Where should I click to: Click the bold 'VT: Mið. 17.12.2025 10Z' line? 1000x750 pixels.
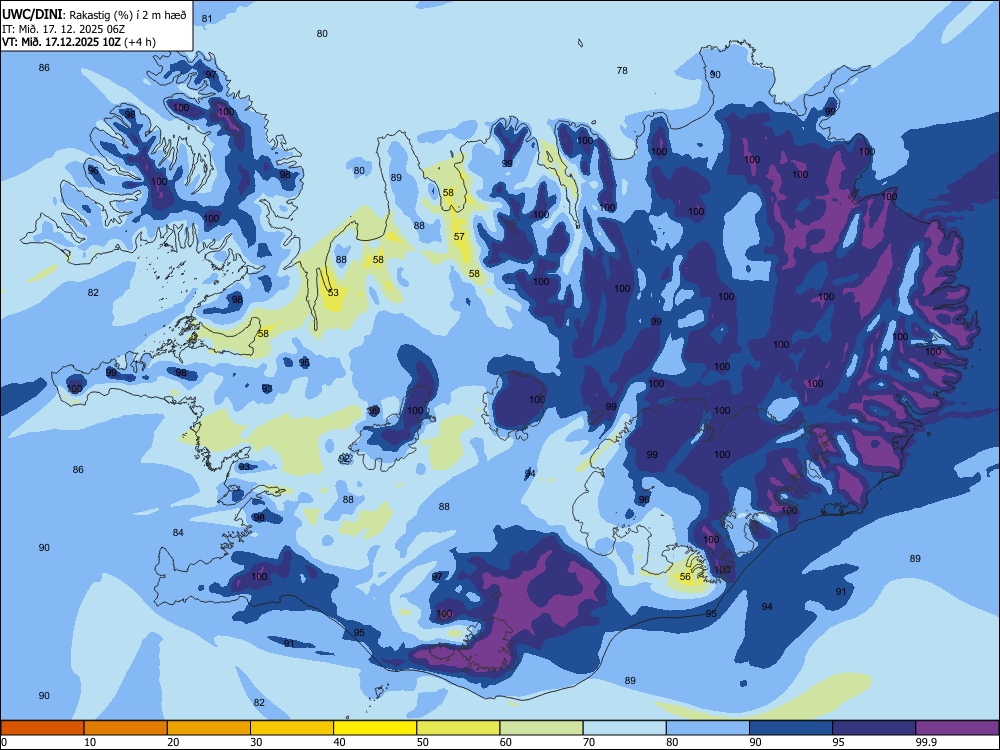pyautogui.click(x=63, y=42)
